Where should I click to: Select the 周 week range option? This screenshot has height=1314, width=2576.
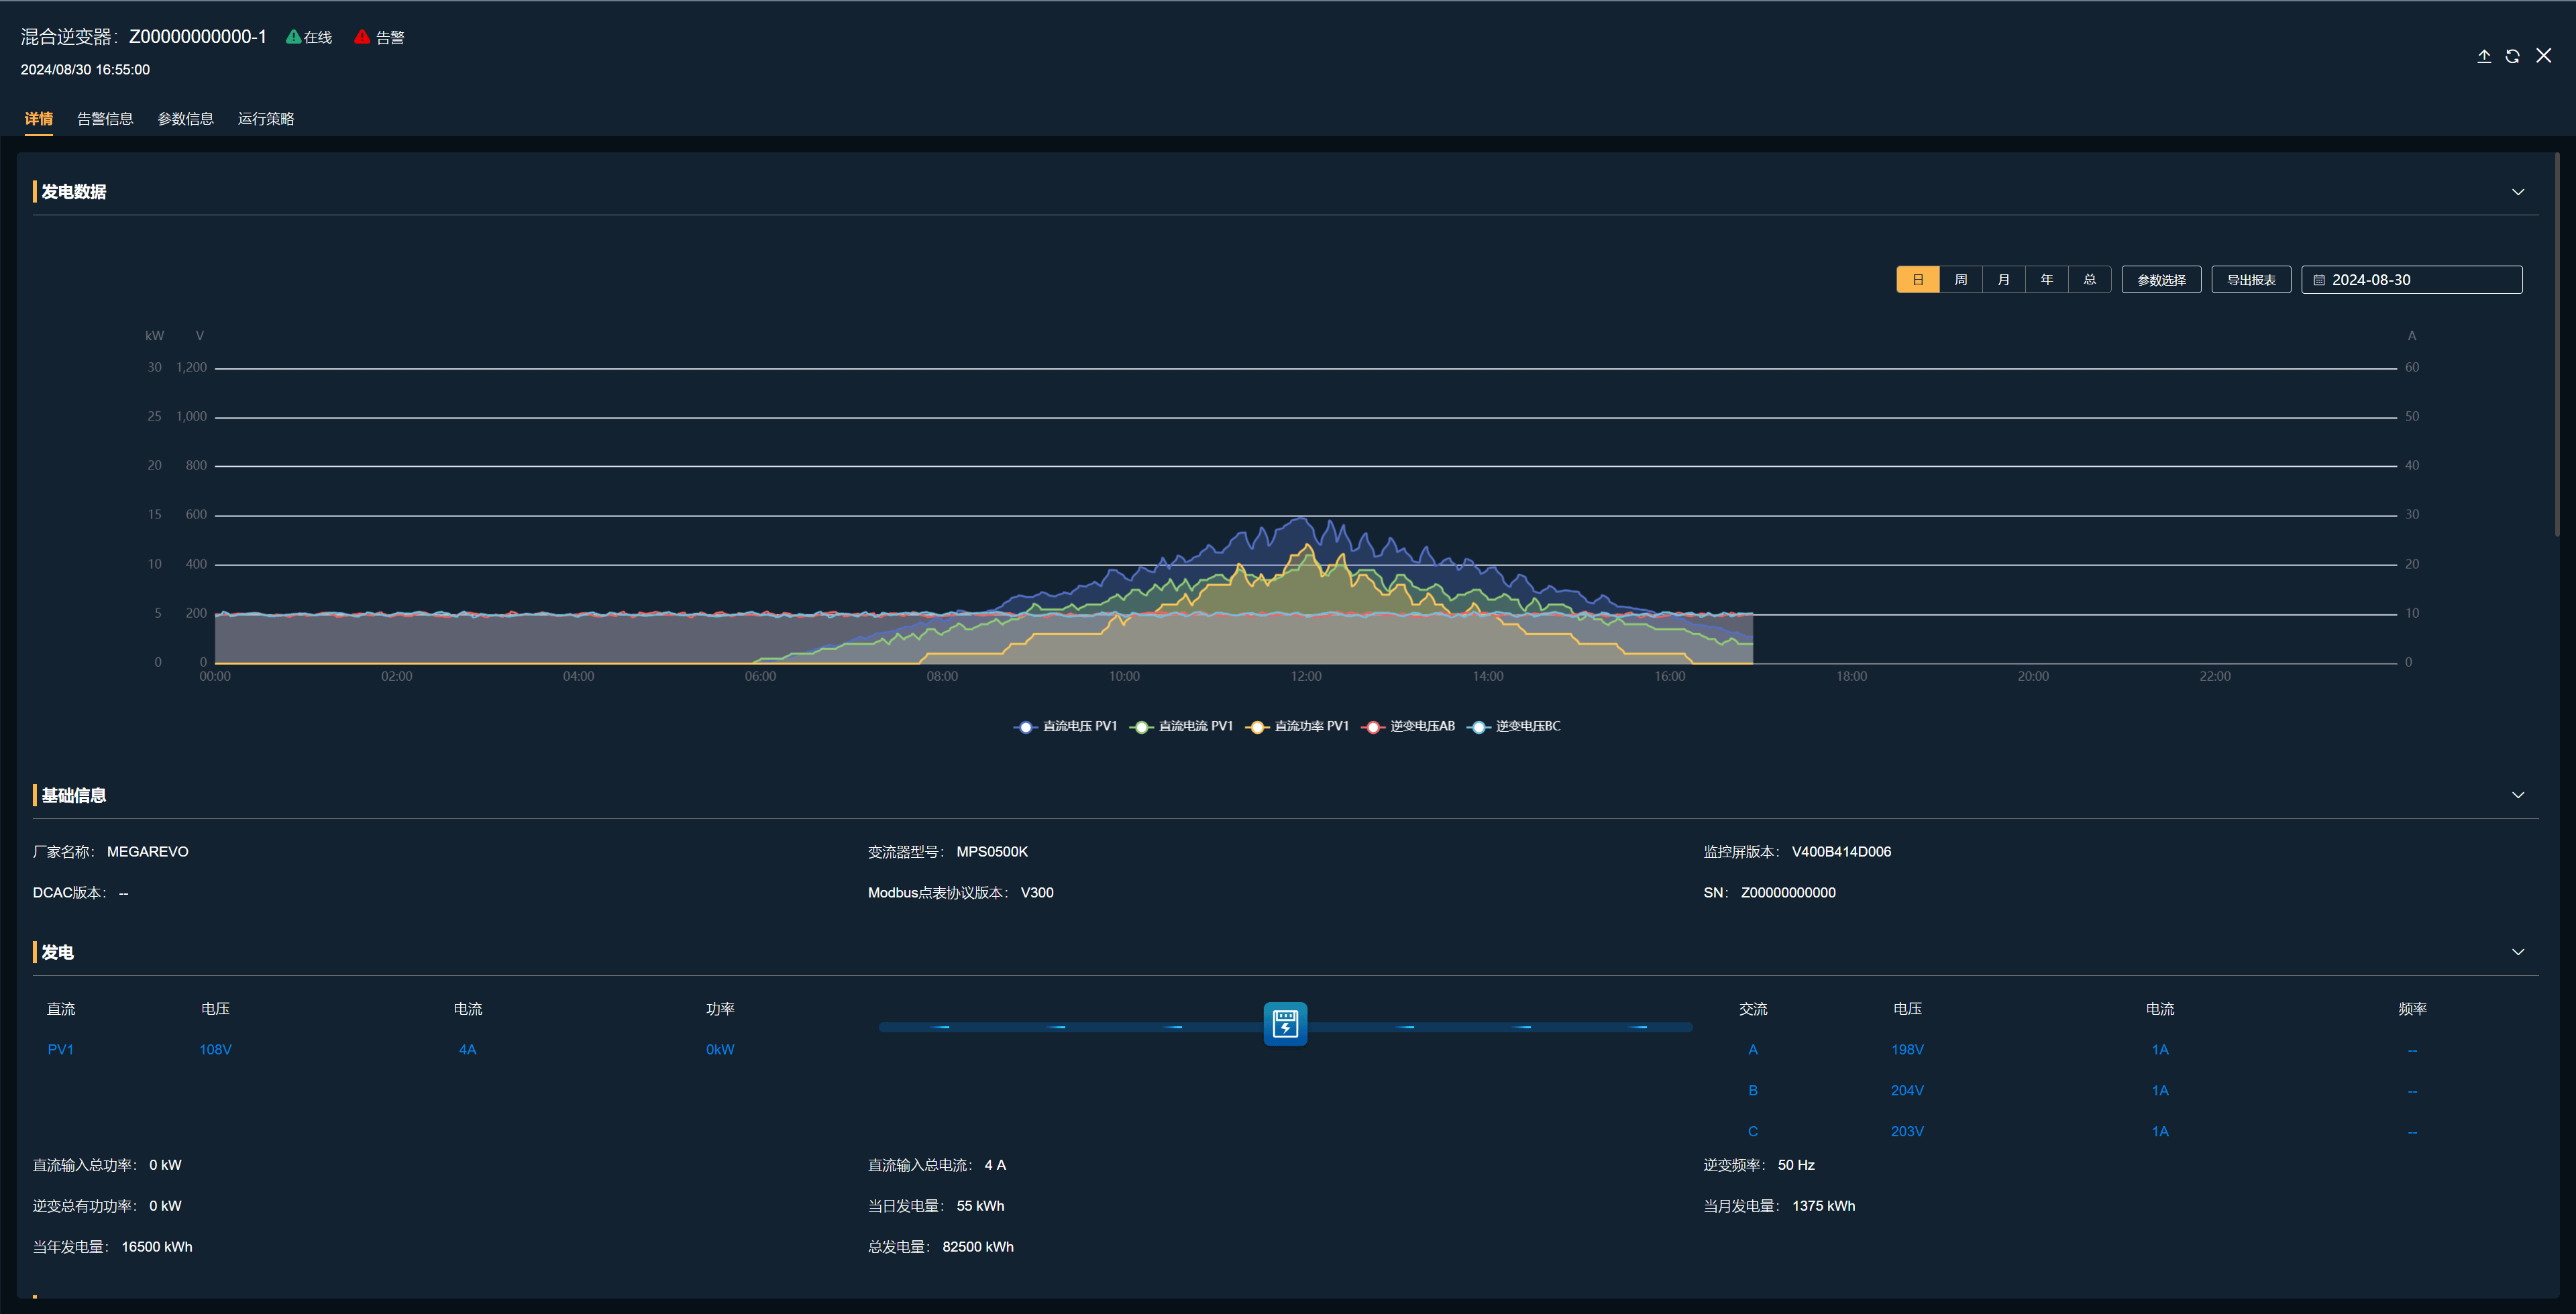(x=1961, y=280)
